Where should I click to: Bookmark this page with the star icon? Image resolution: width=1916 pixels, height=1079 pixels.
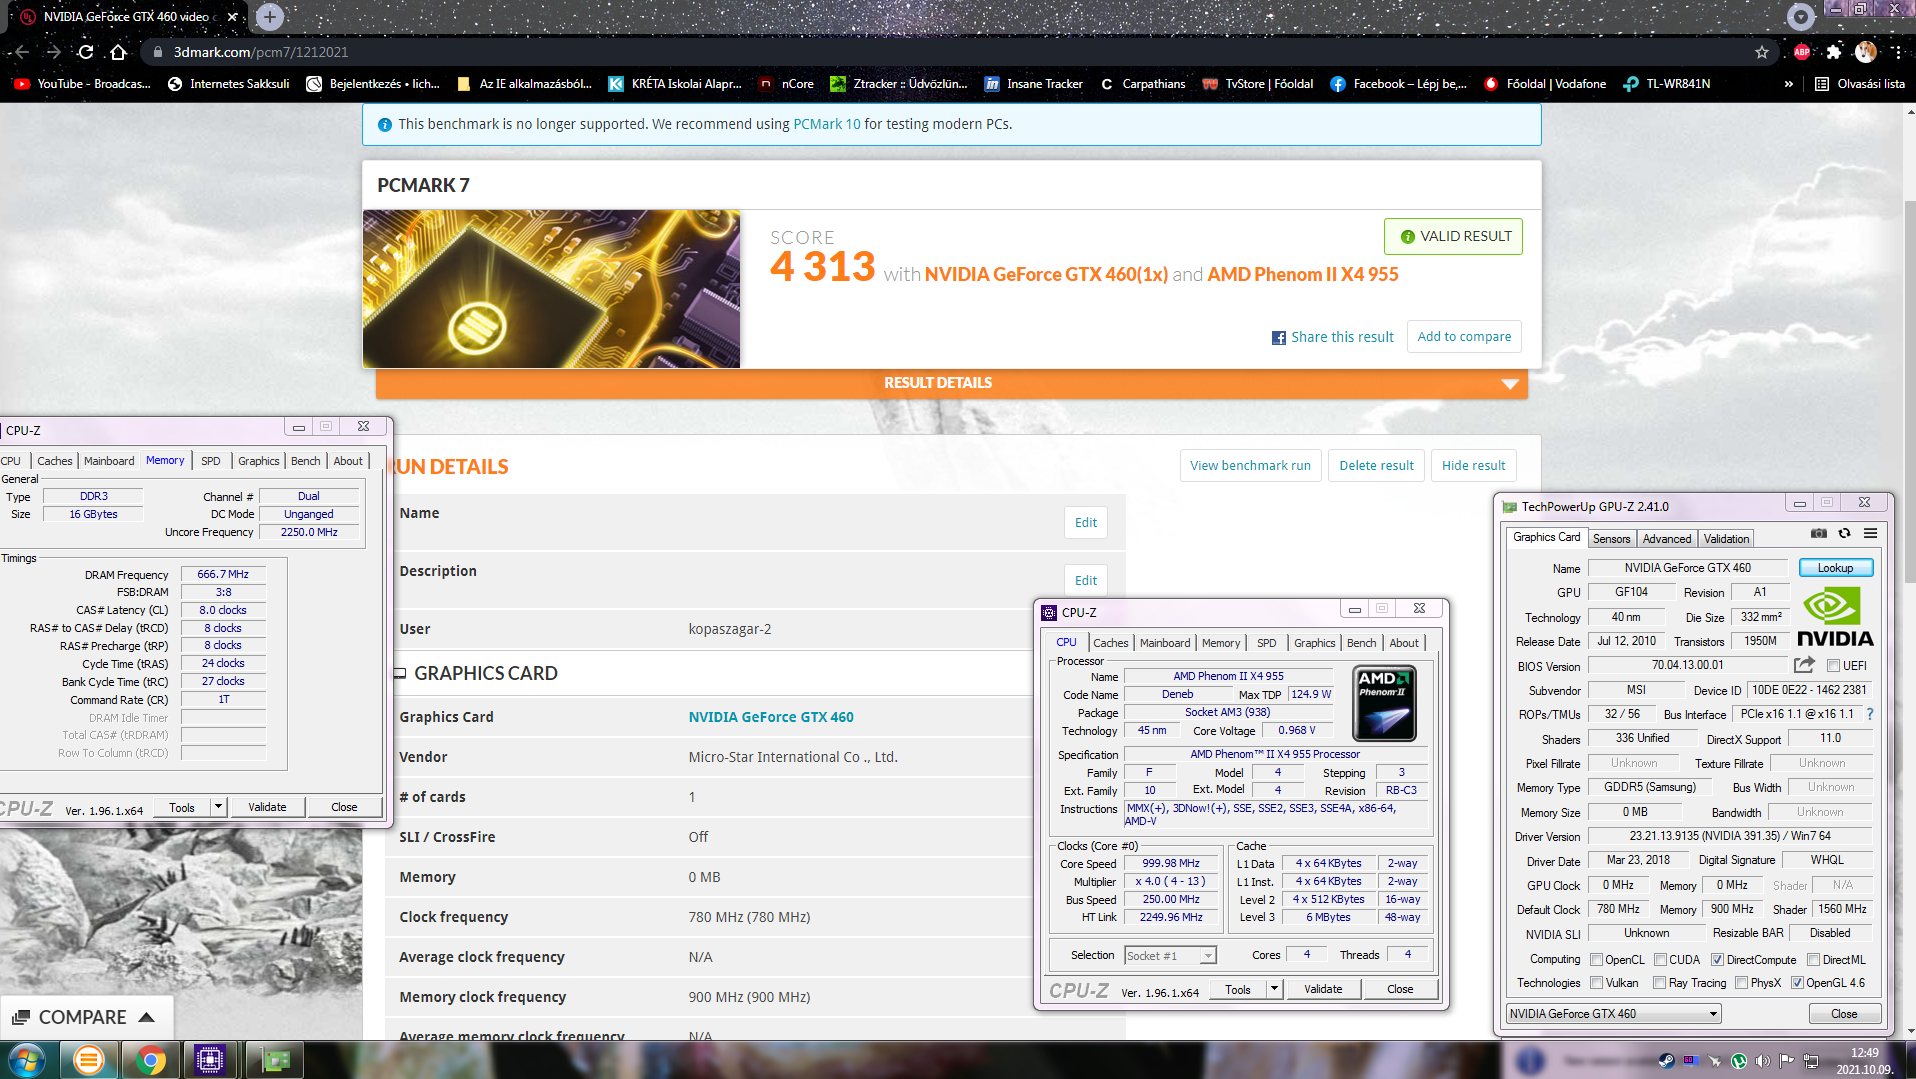coord(1761,52)
